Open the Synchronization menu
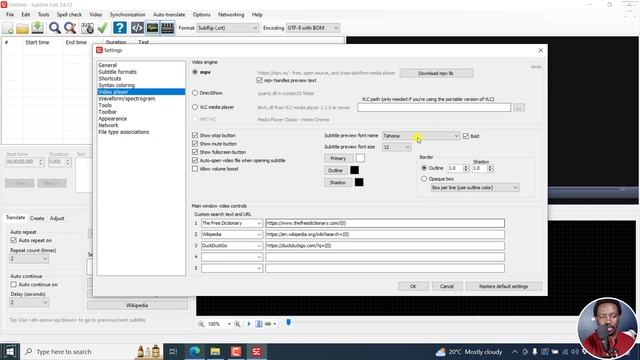Viewport: 640px width, 360px height. [x=127, y=14]
